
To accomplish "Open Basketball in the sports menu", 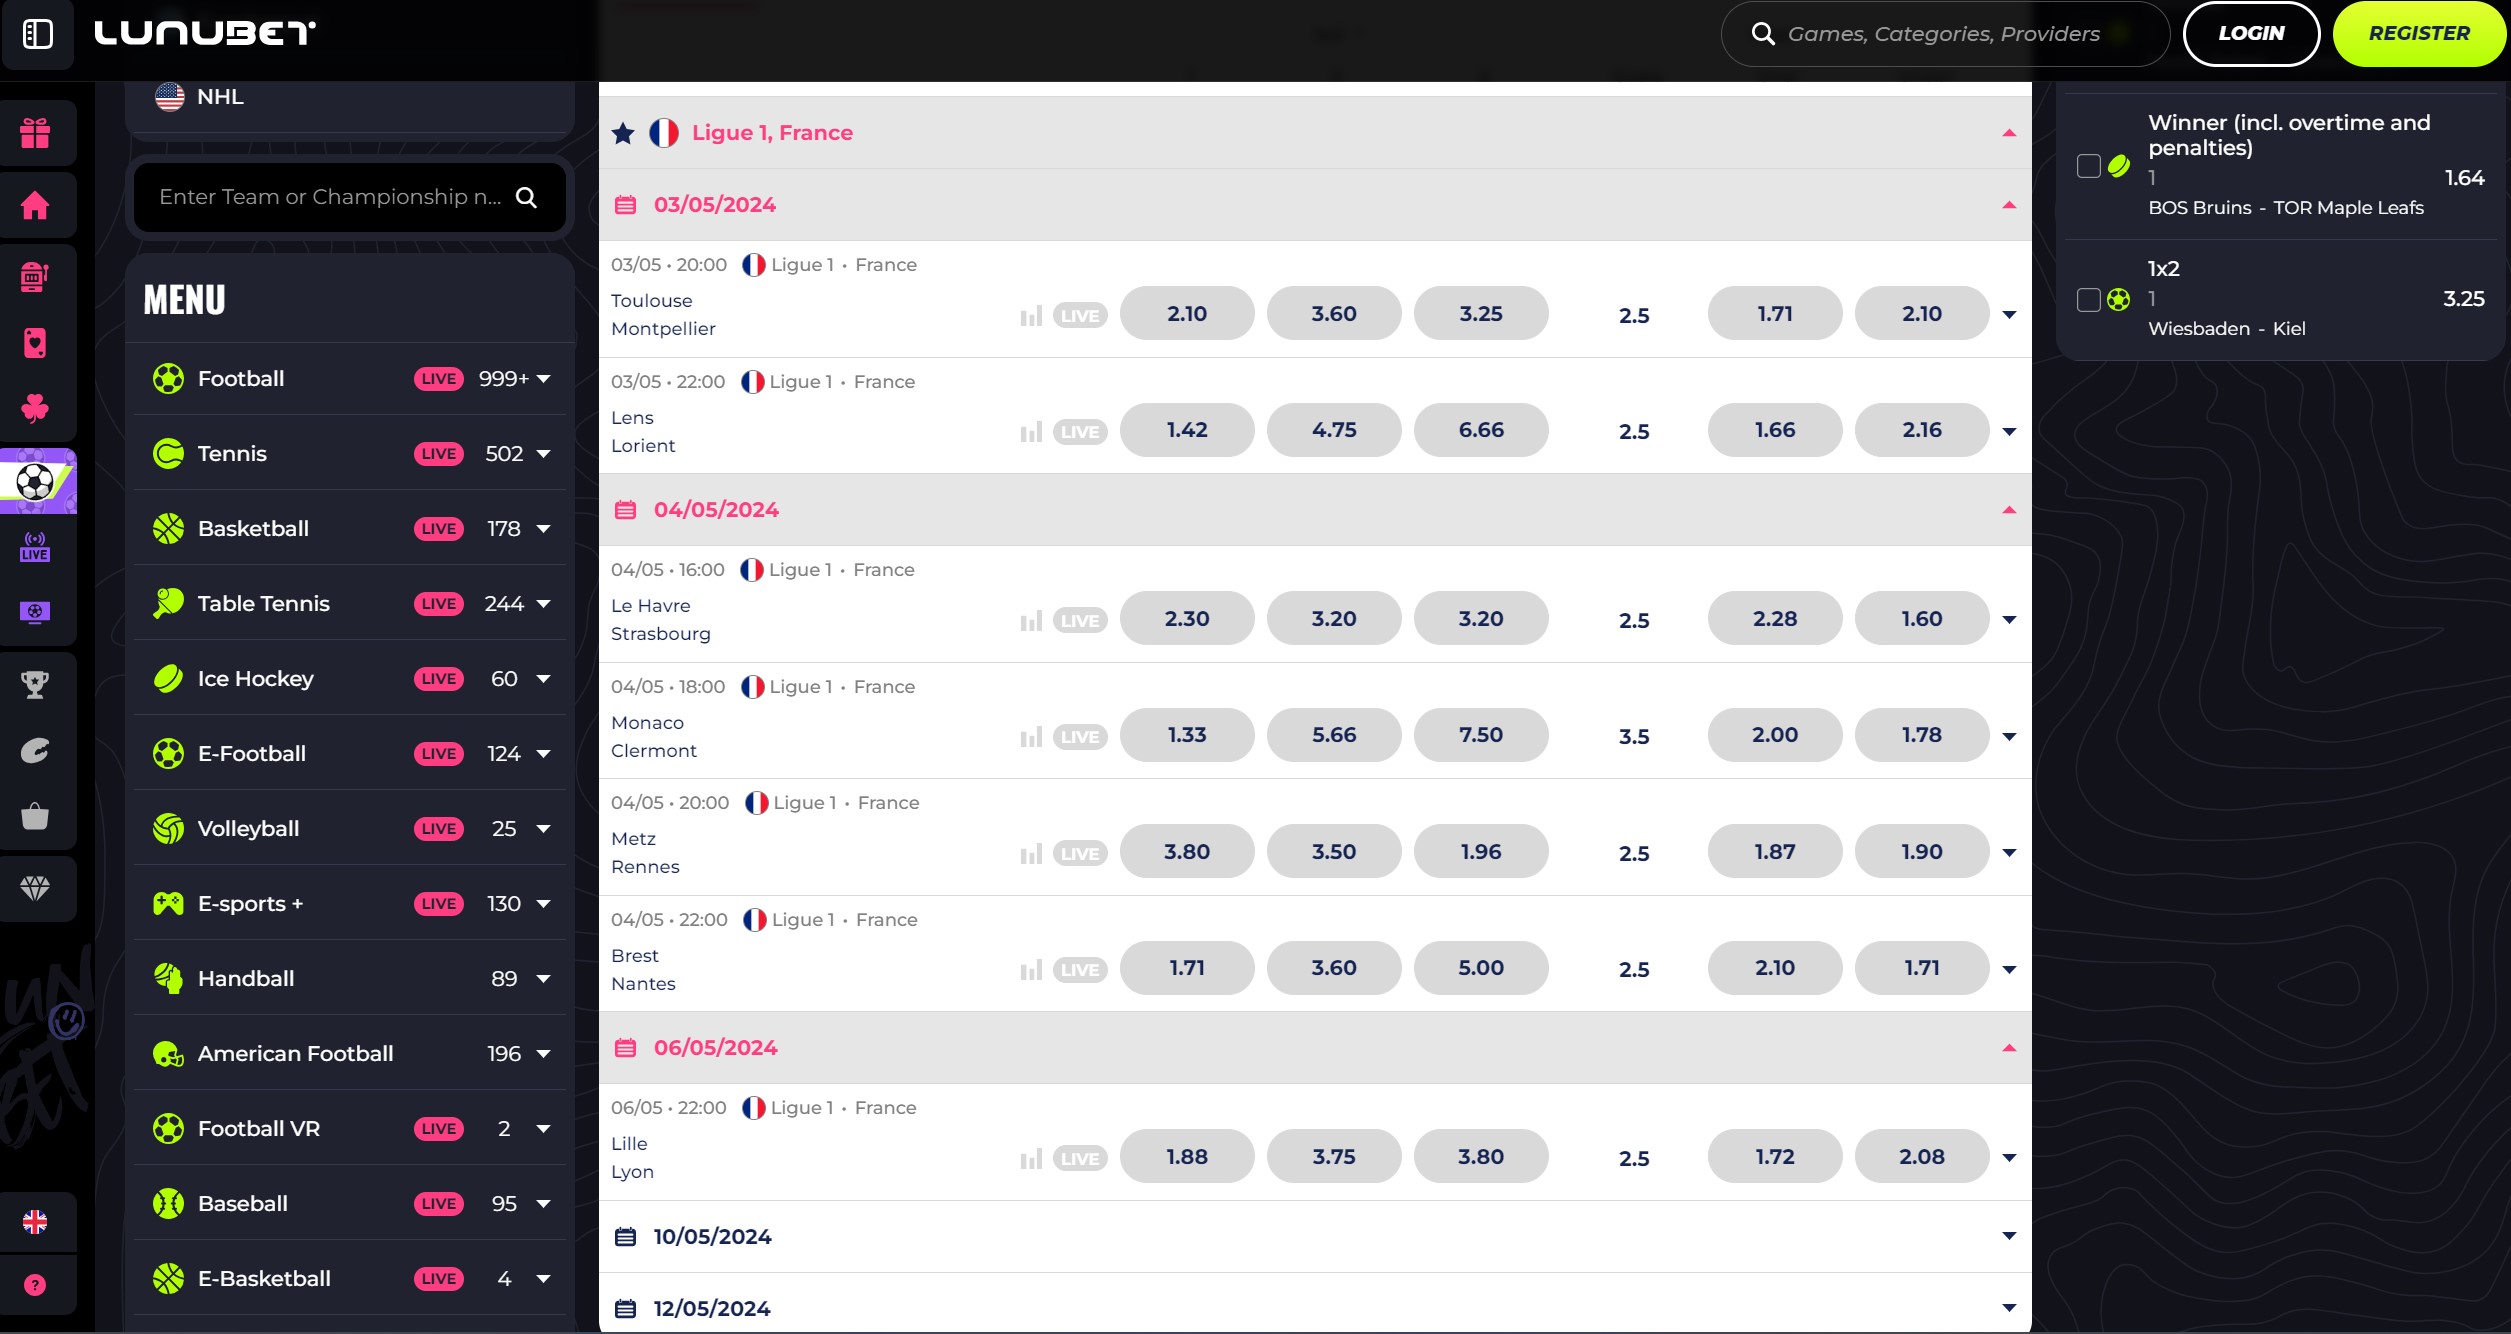I will click(x=349, y=528).
